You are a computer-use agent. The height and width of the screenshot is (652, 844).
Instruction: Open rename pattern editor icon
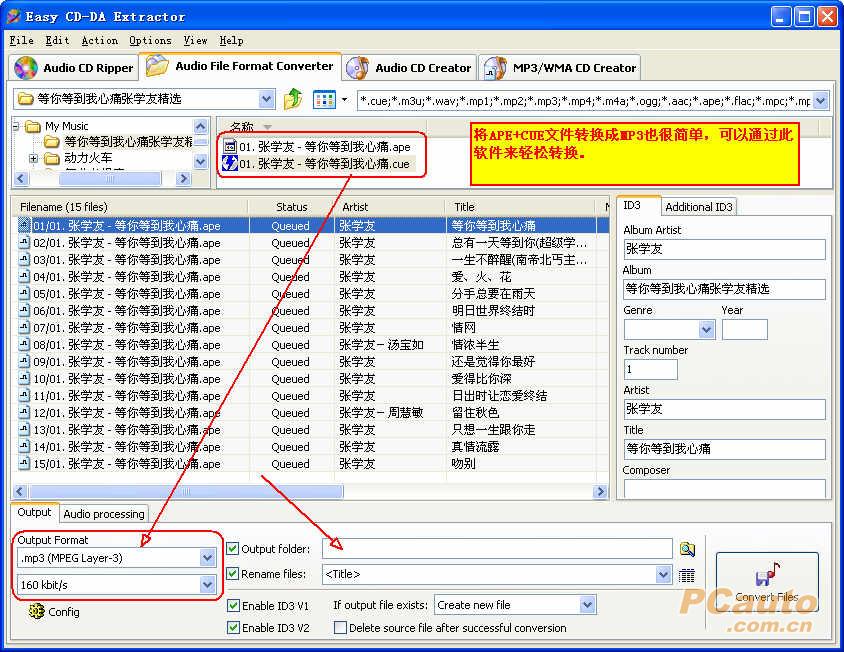point(686,576)
